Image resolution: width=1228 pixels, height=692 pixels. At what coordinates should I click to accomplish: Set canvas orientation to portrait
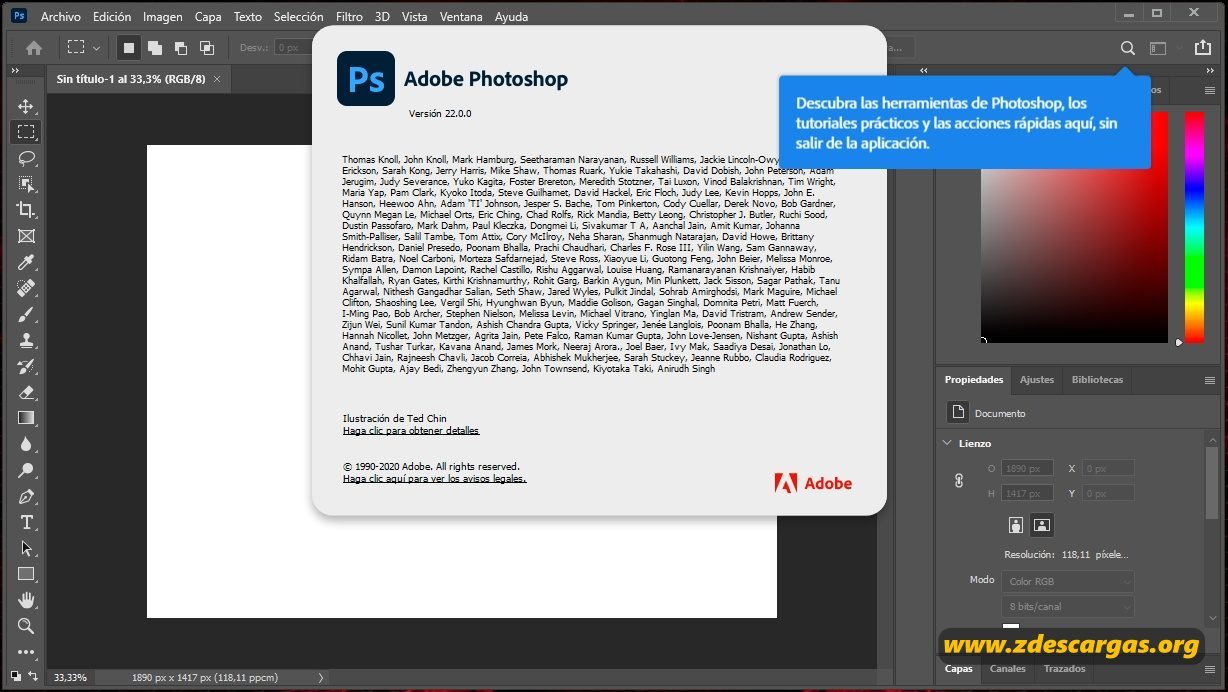(1016, 524)
